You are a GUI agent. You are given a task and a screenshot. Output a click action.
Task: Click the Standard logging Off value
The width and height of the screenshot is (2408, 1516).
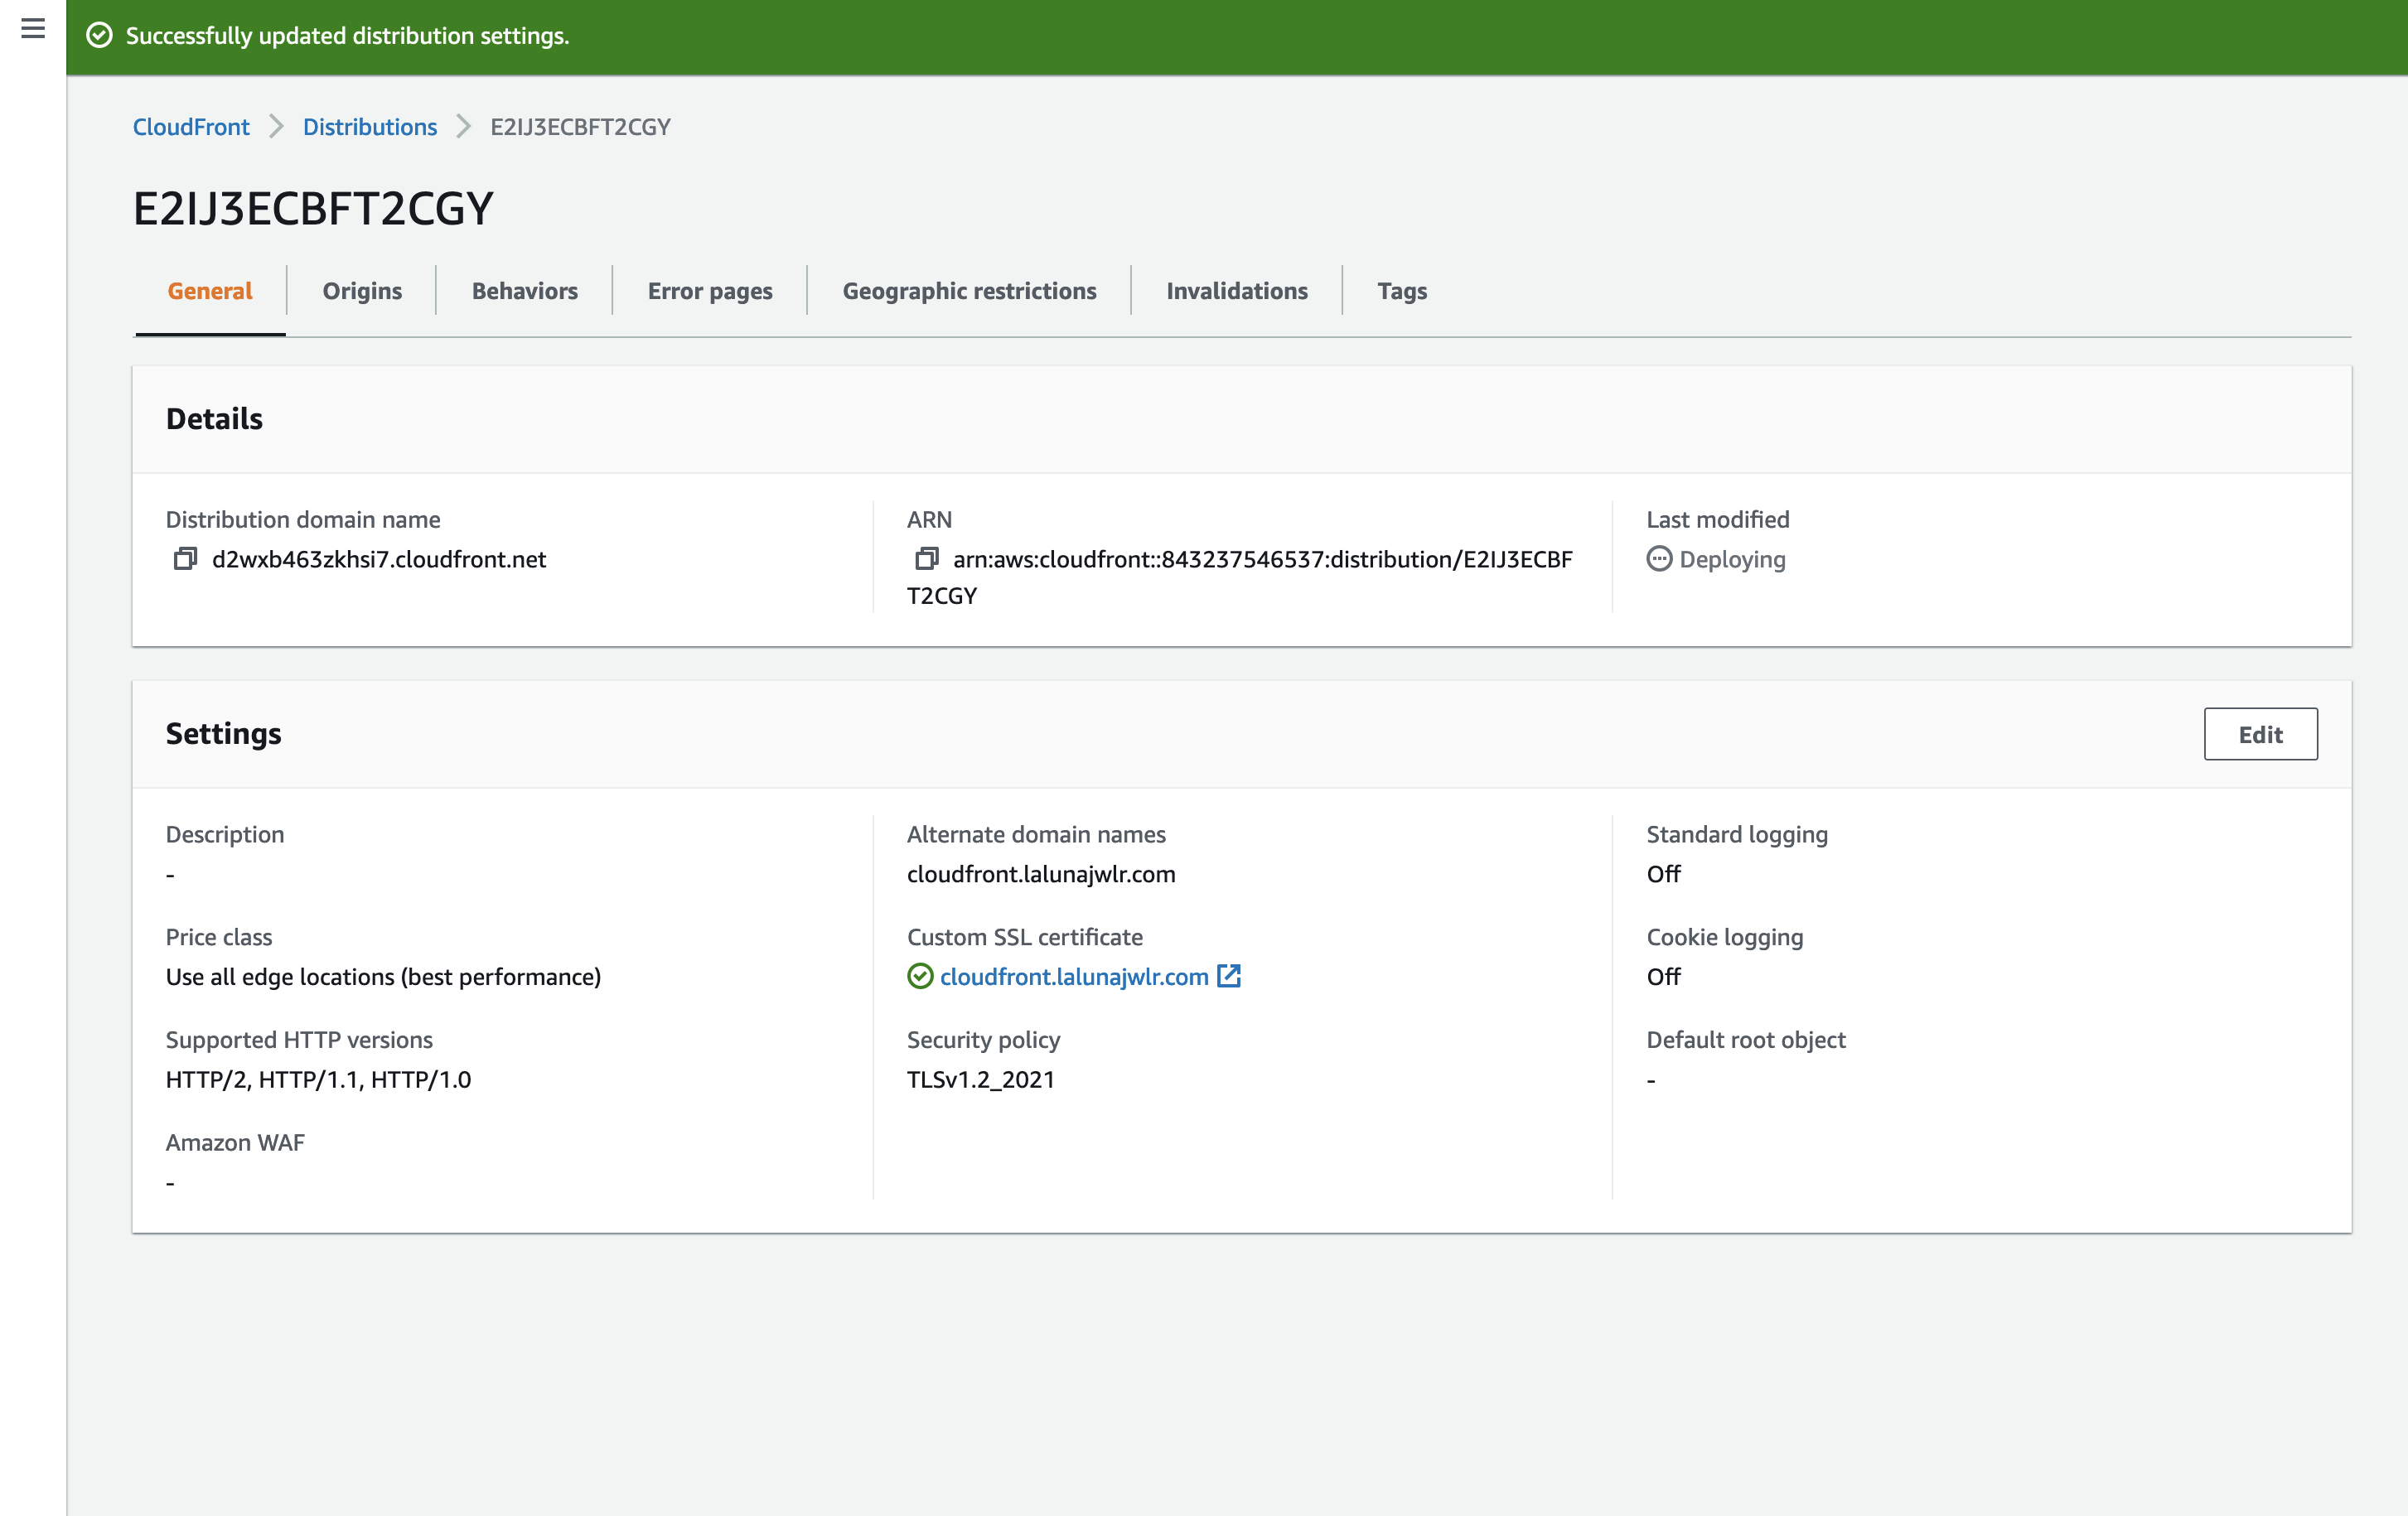click(x=1663, y=874)
